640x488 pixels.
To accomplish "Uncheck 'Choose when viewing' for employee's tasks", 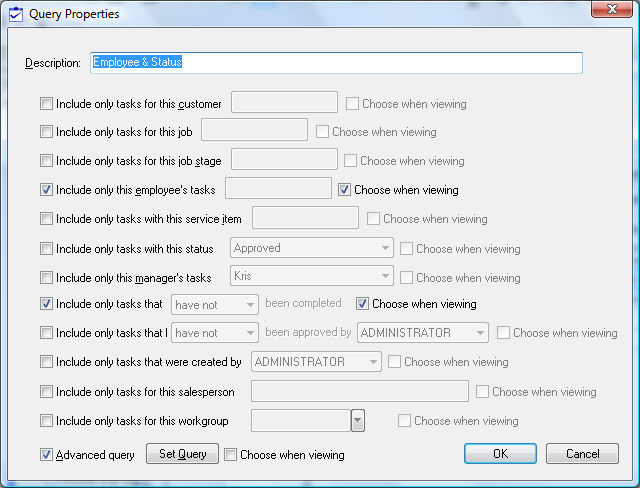I will (345, 189).
